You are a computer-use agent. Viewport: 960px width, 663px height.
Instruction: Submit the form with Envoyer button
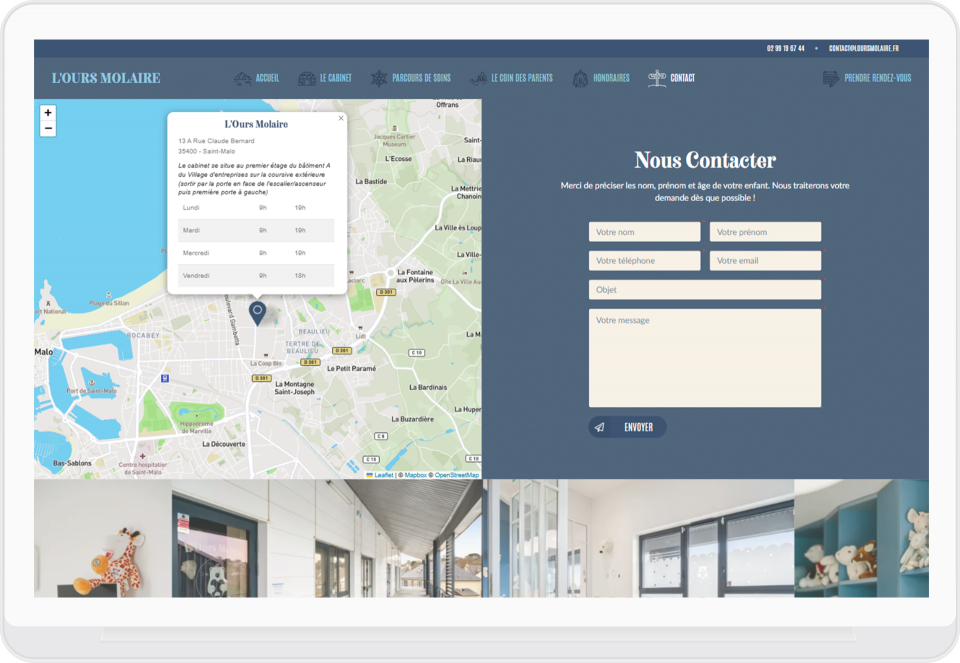628,427
